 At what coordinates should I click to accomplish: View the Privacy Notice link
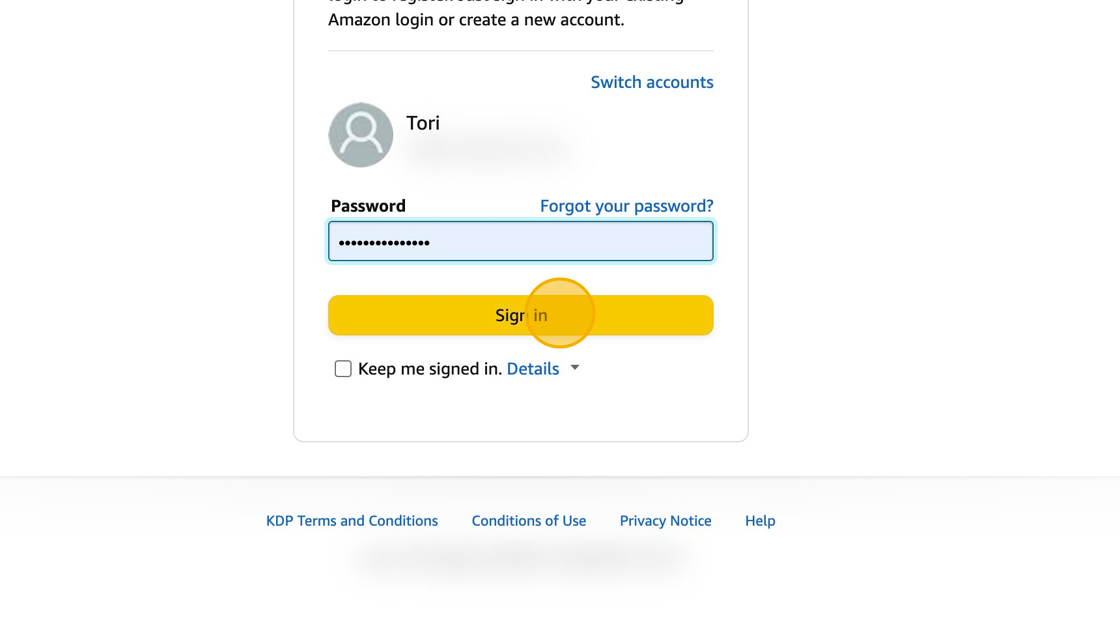(x=665, y=521)
